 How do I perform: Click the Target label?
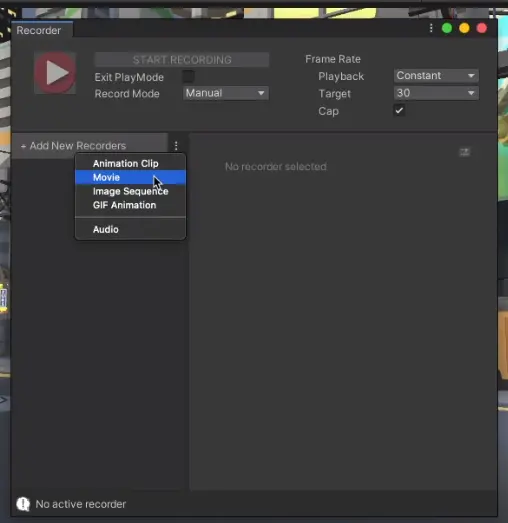pos(335,94)
